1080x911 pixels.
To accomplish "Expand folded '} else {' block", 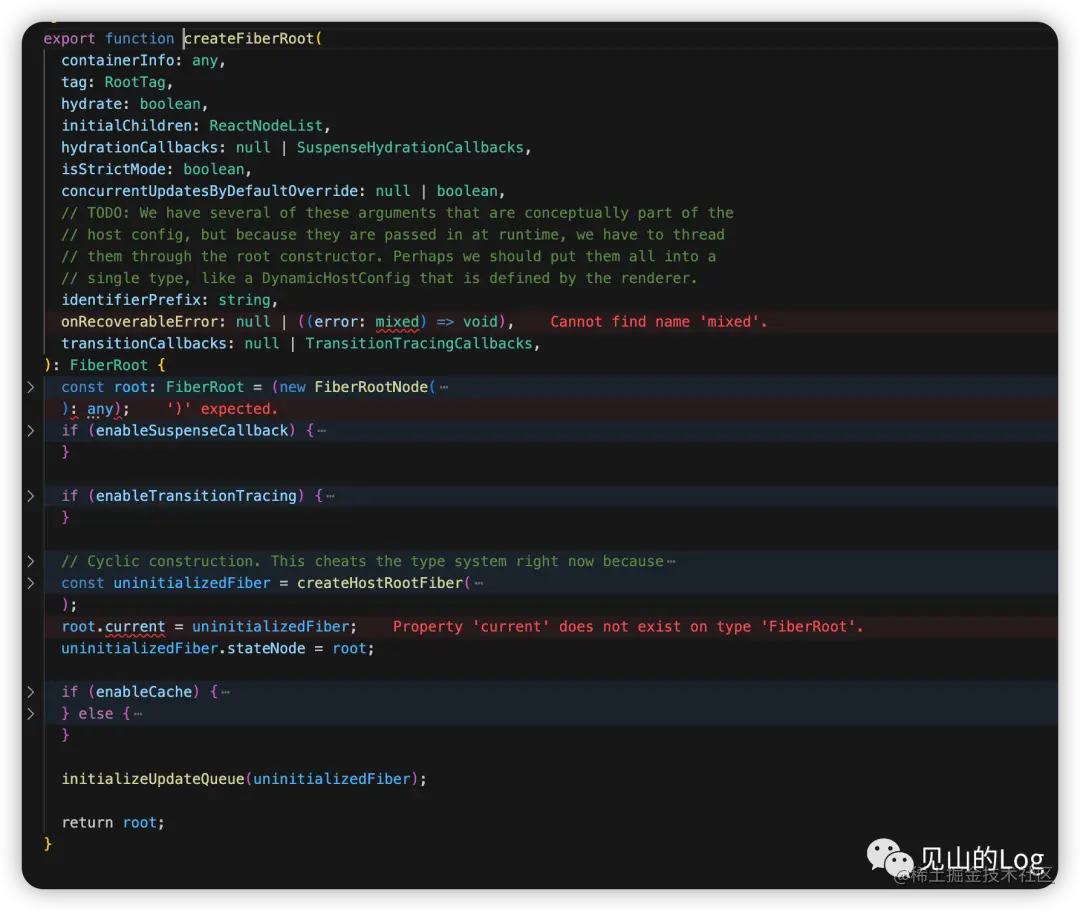I will [30, 714].
